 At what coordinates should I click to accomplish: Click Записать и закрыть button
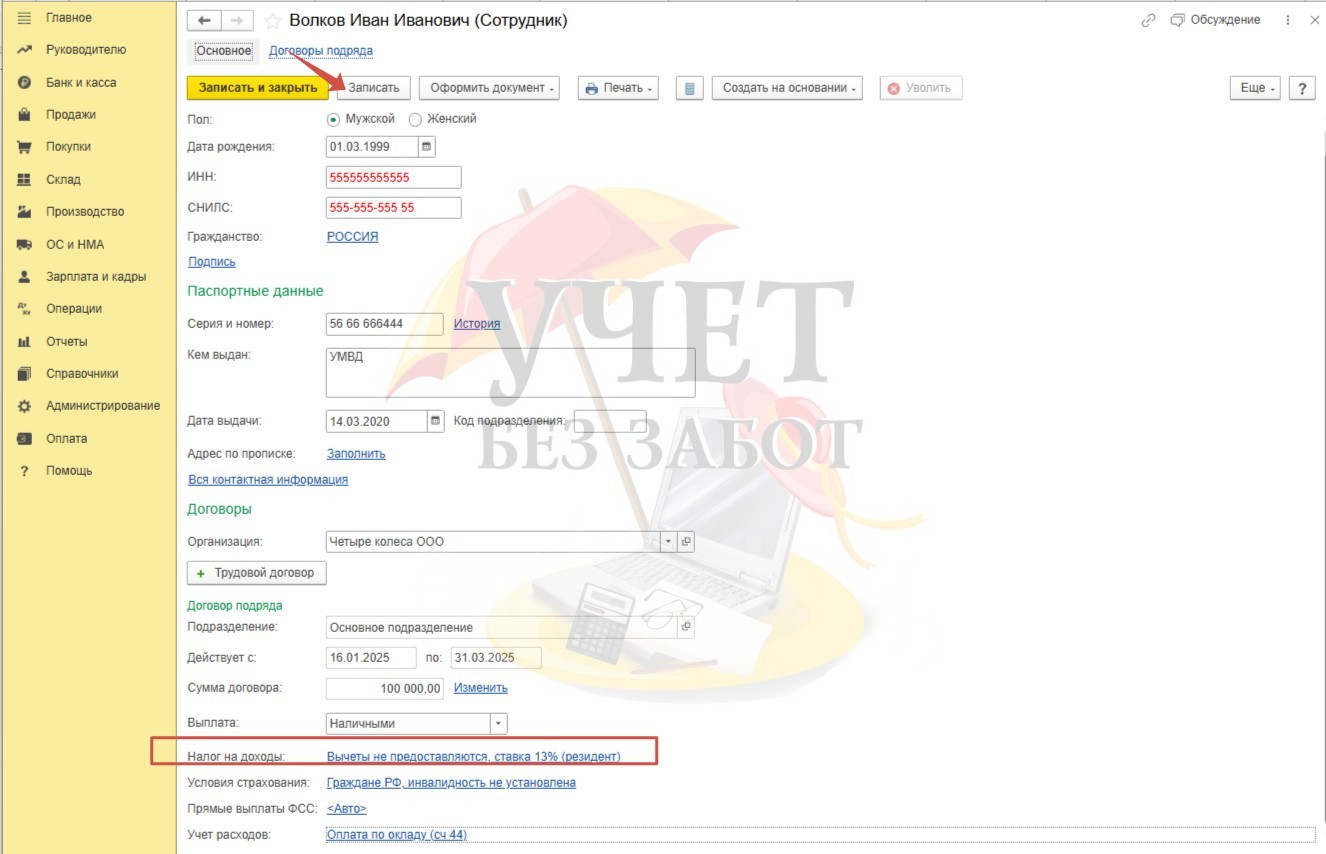coord(258,88)
